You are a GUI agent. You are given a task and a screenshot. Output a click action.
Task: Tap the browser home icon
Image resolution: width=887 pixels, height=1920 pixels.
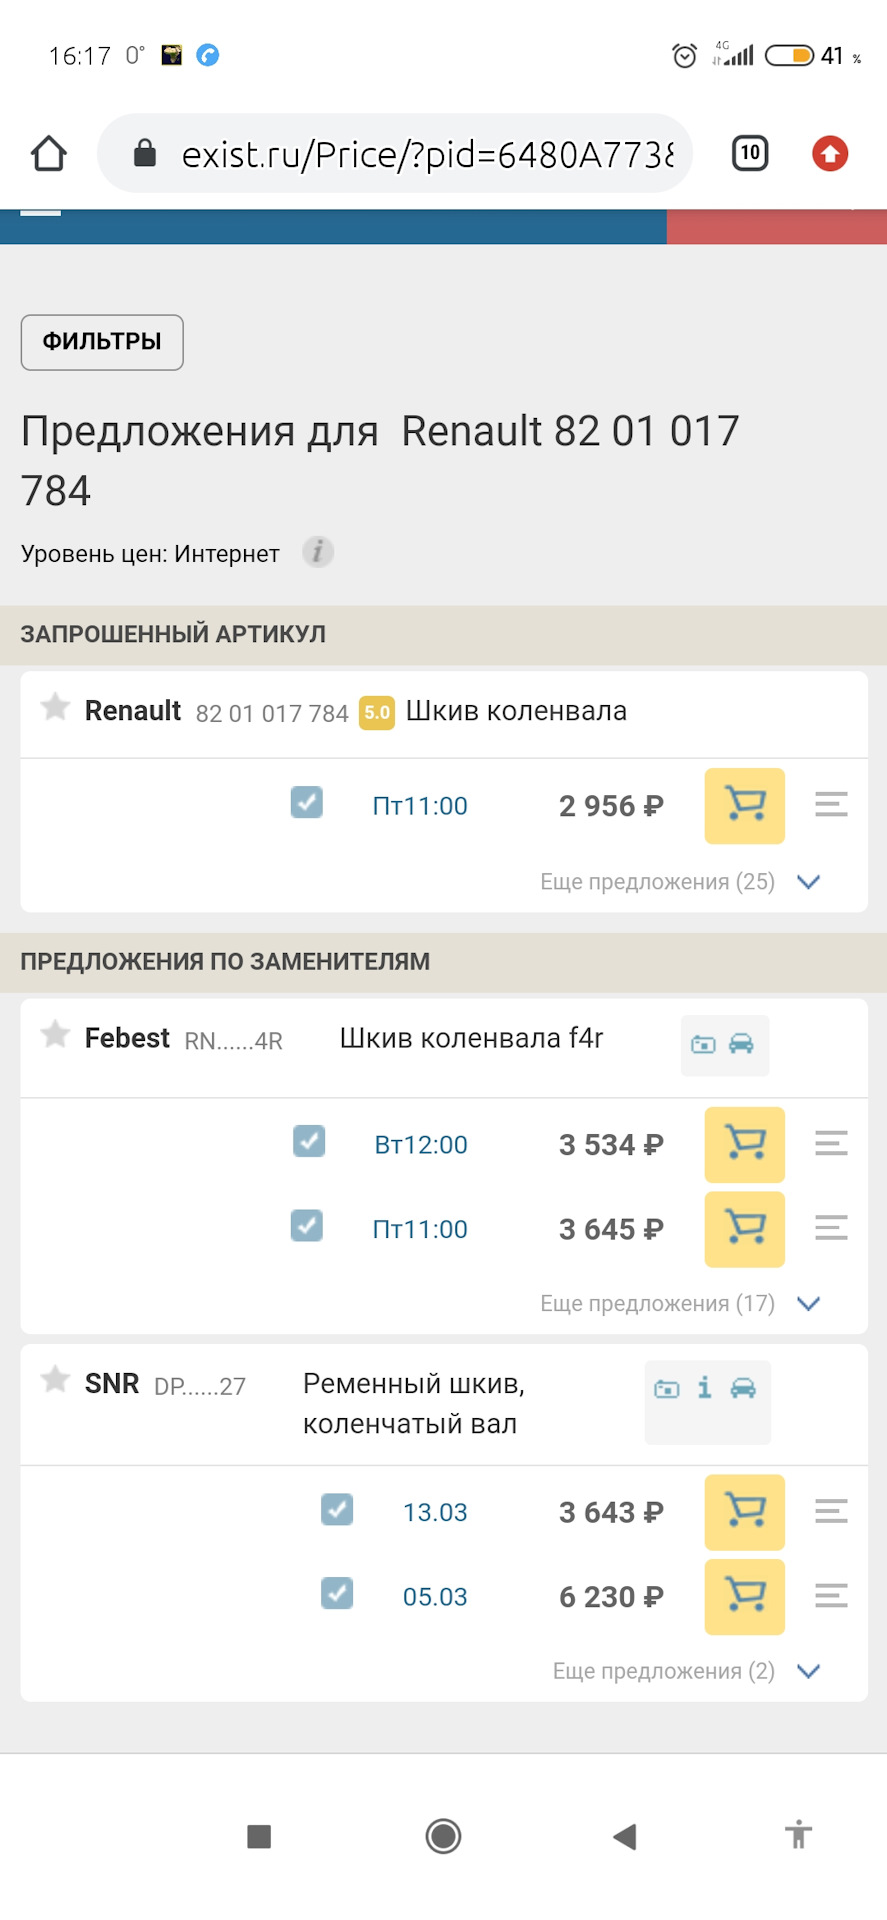pos(47,153)
